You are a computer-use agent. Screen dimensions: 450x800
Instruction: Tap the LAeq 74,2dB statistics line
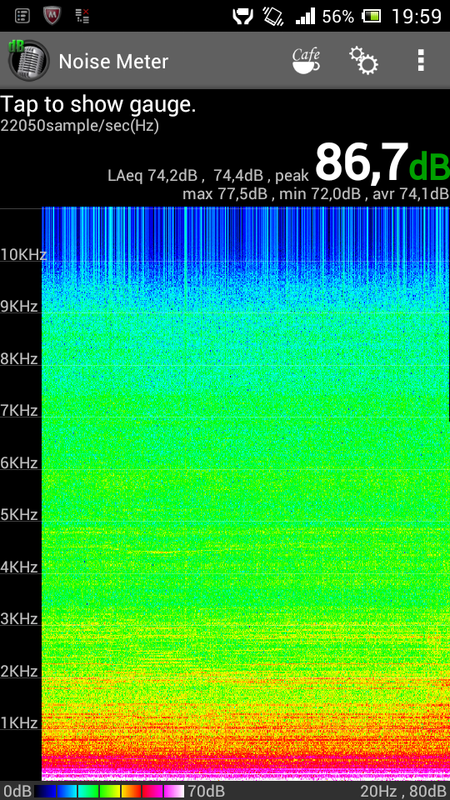[x=208, y=176]
